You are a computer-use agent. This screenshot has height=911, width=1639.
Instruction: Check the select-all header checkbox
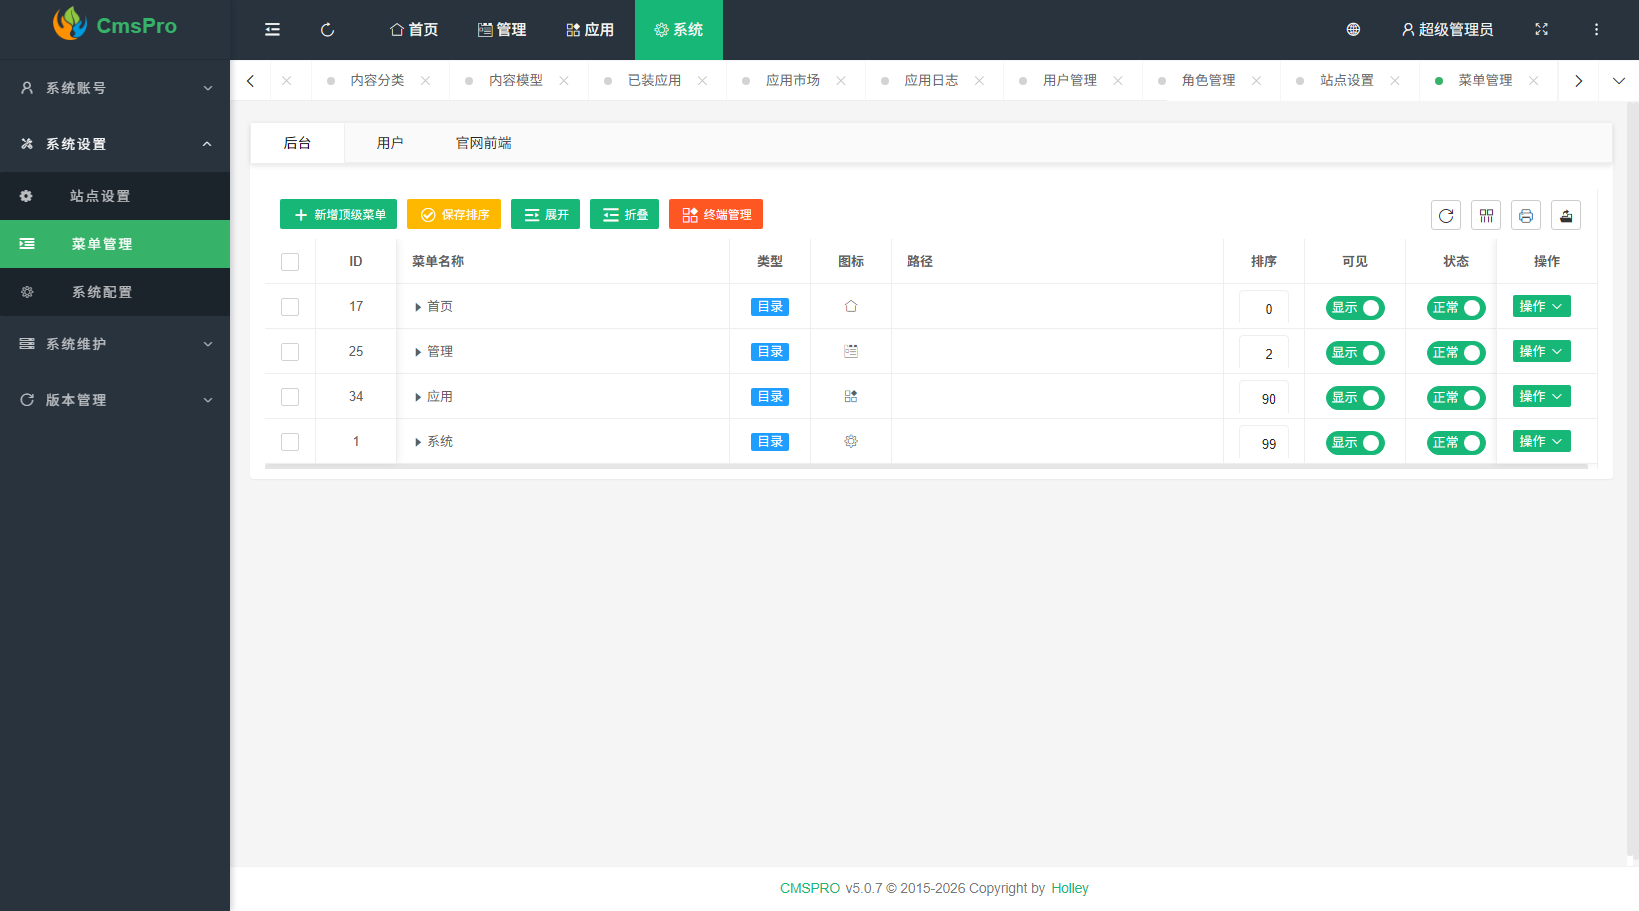[290, 262]
